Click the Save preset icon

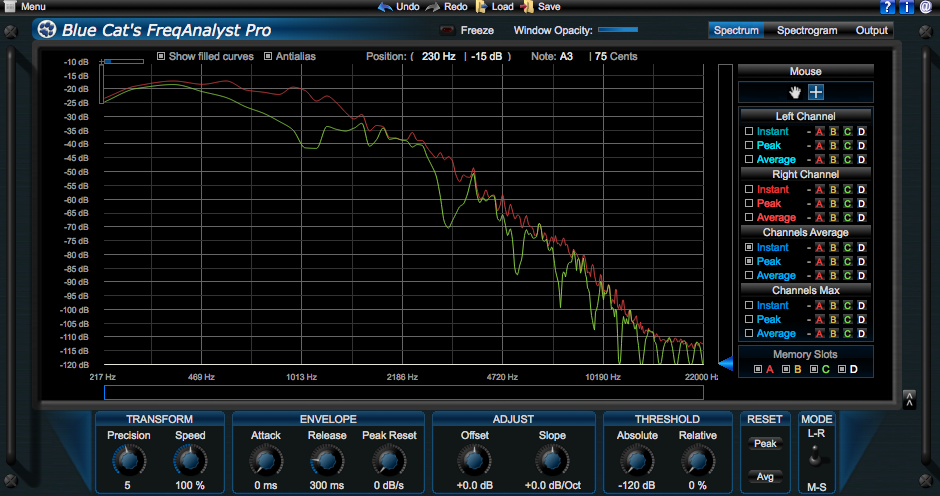click(527, 7)
